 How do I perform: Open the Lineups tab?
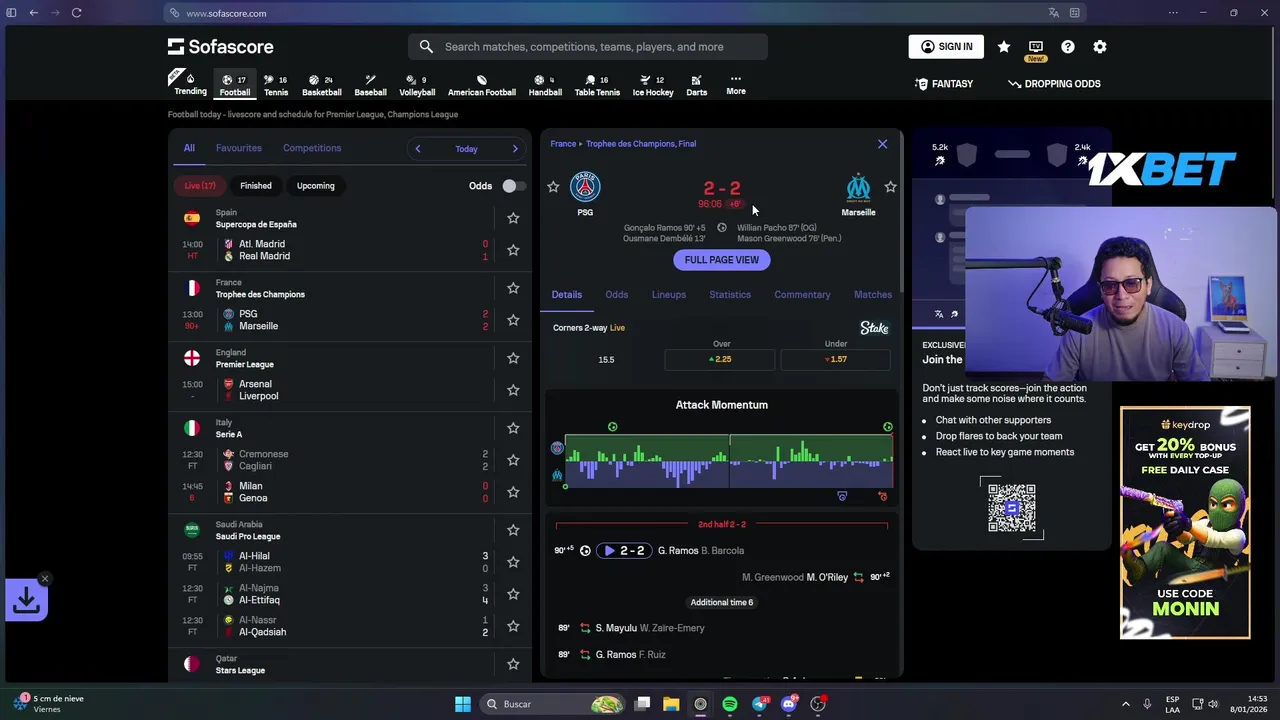pyautogui.click(x=669, y=295)
